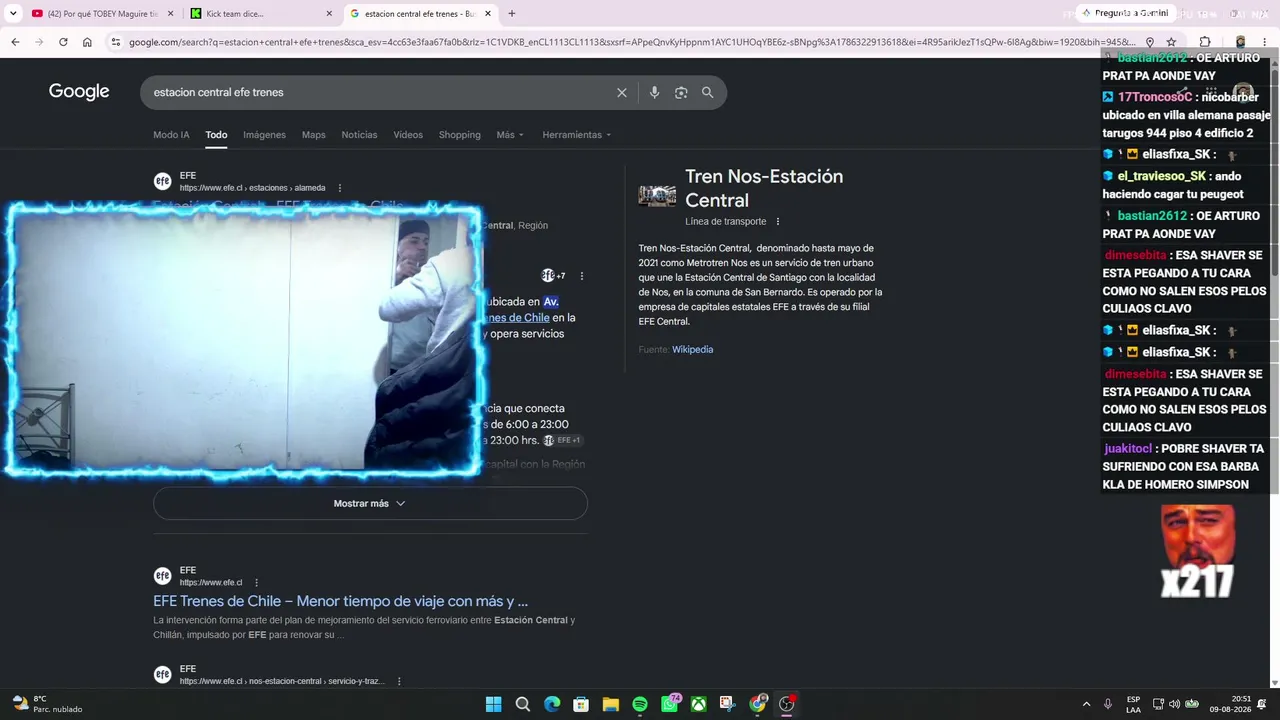
Task: Change the ESP LAA keyboard language
Action: (1133, 704)
